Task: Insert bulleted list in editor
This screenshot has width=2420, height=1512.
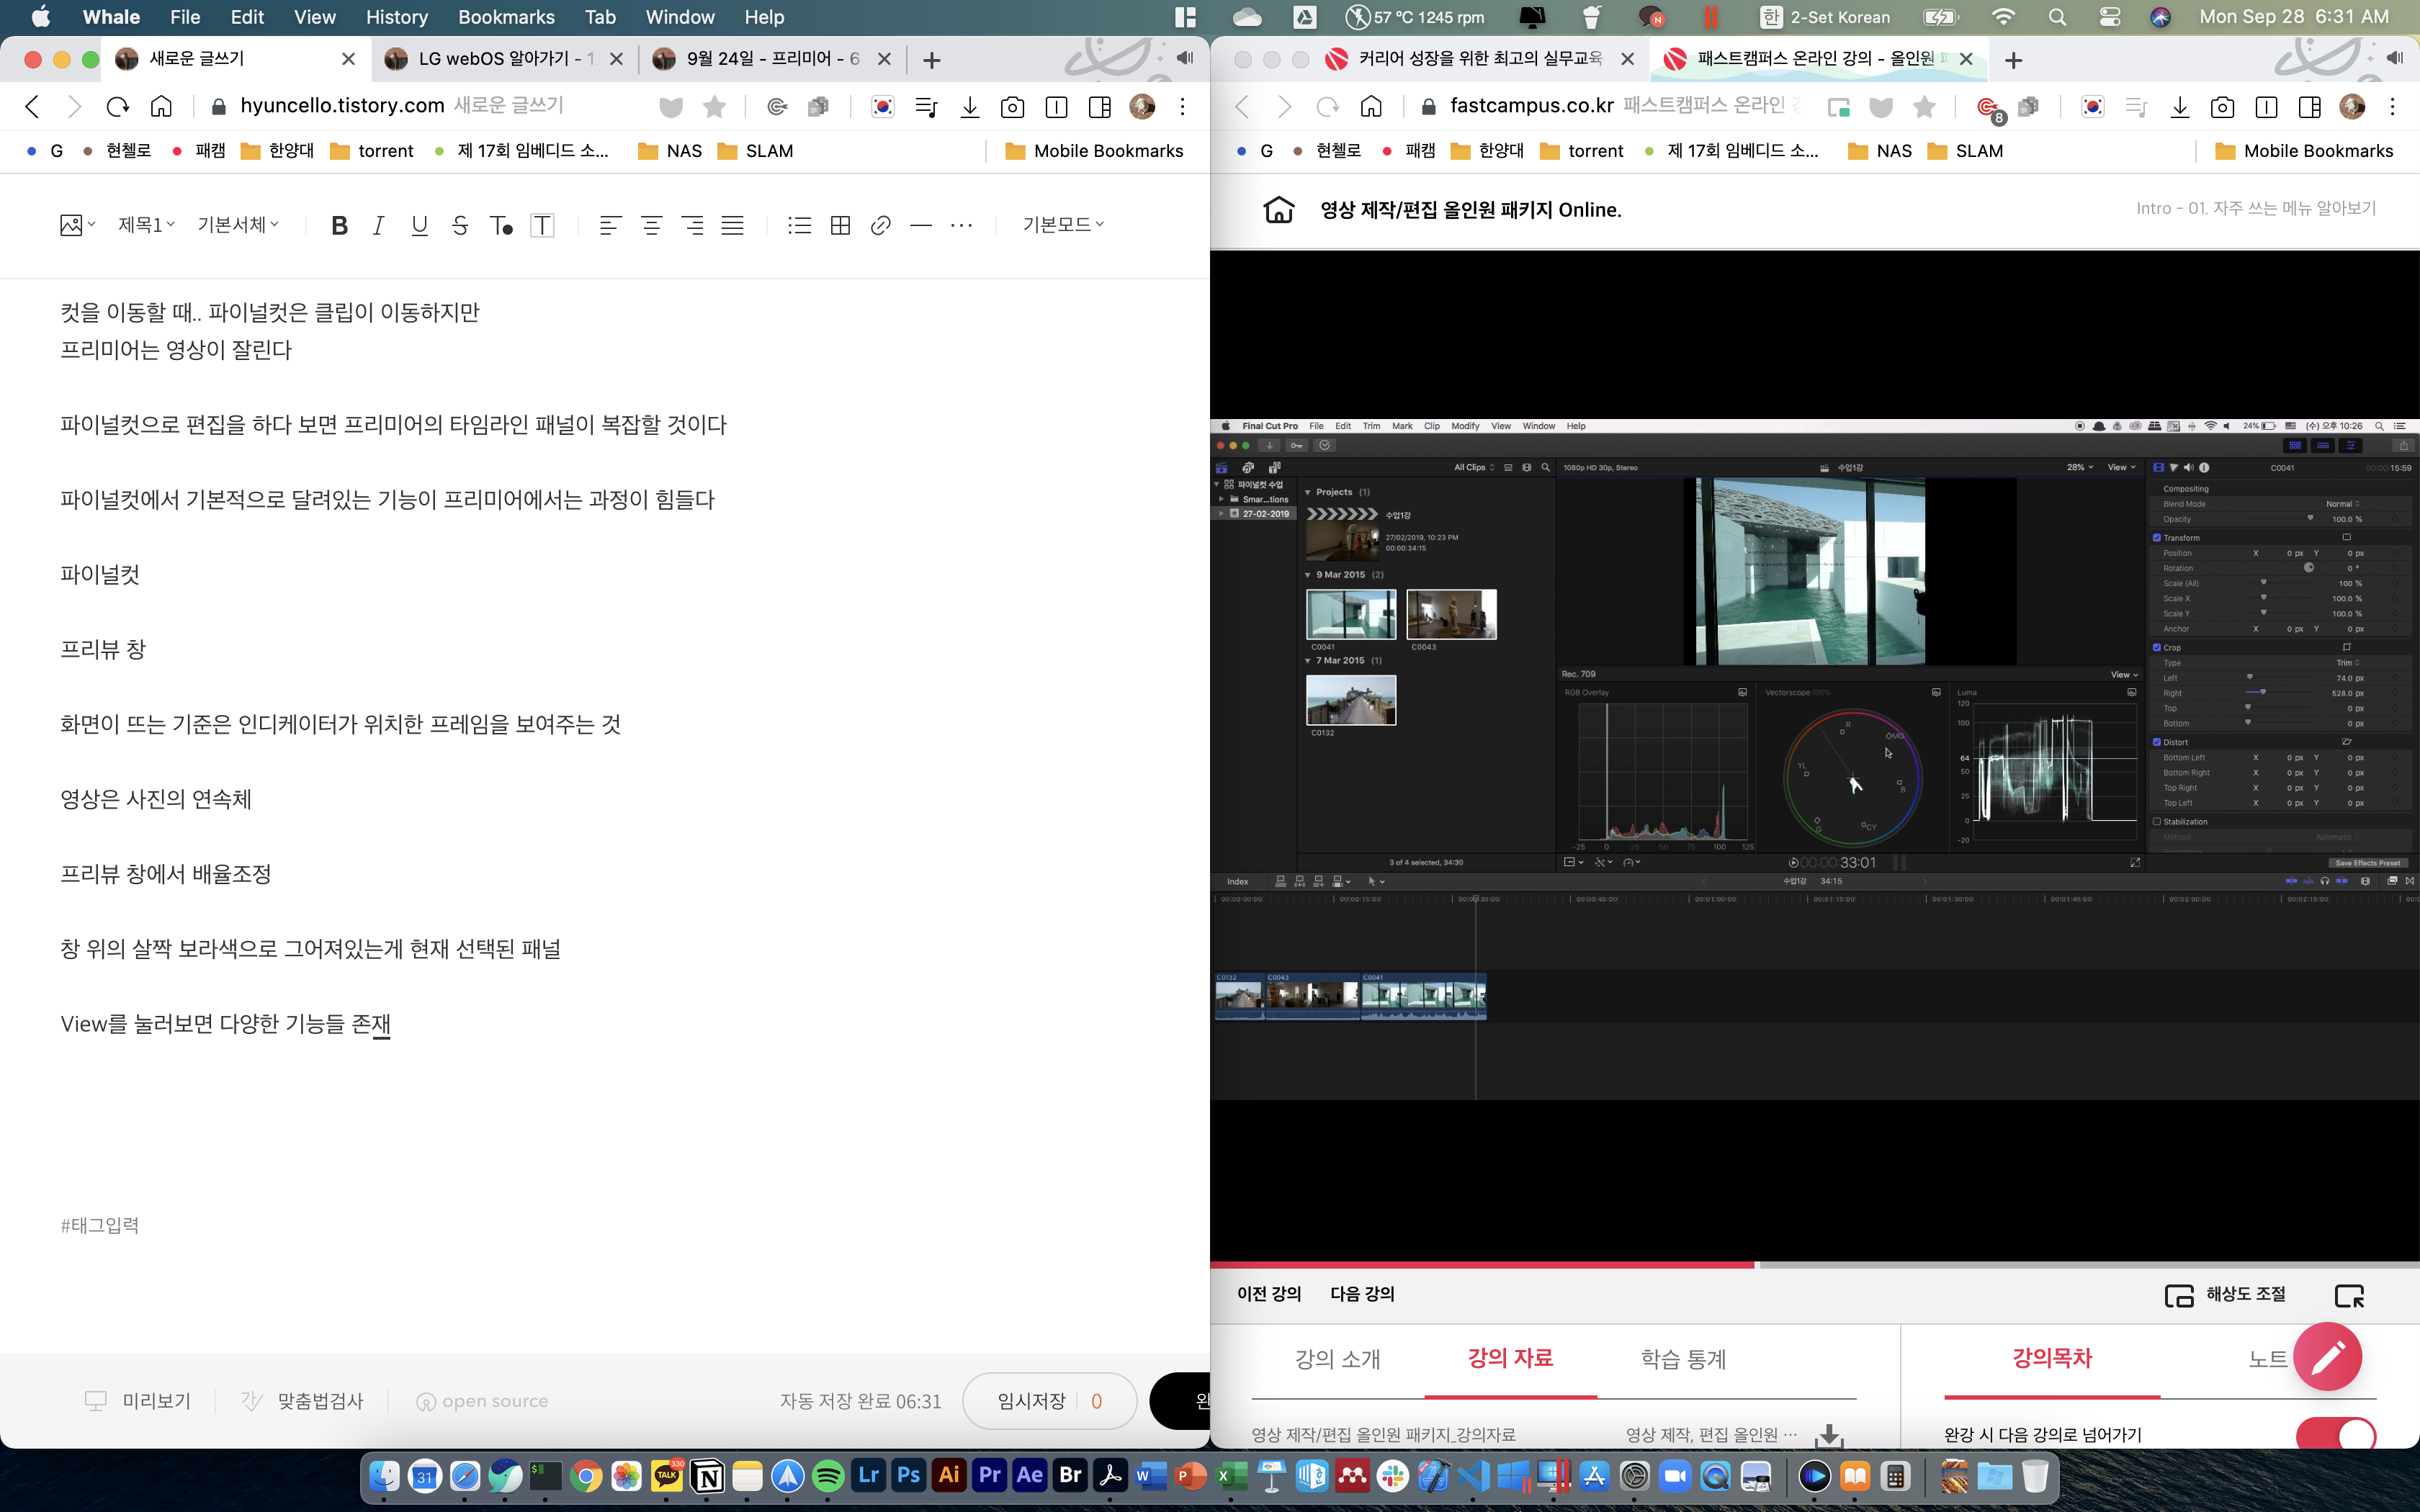Action: click(x=799, y=225)
